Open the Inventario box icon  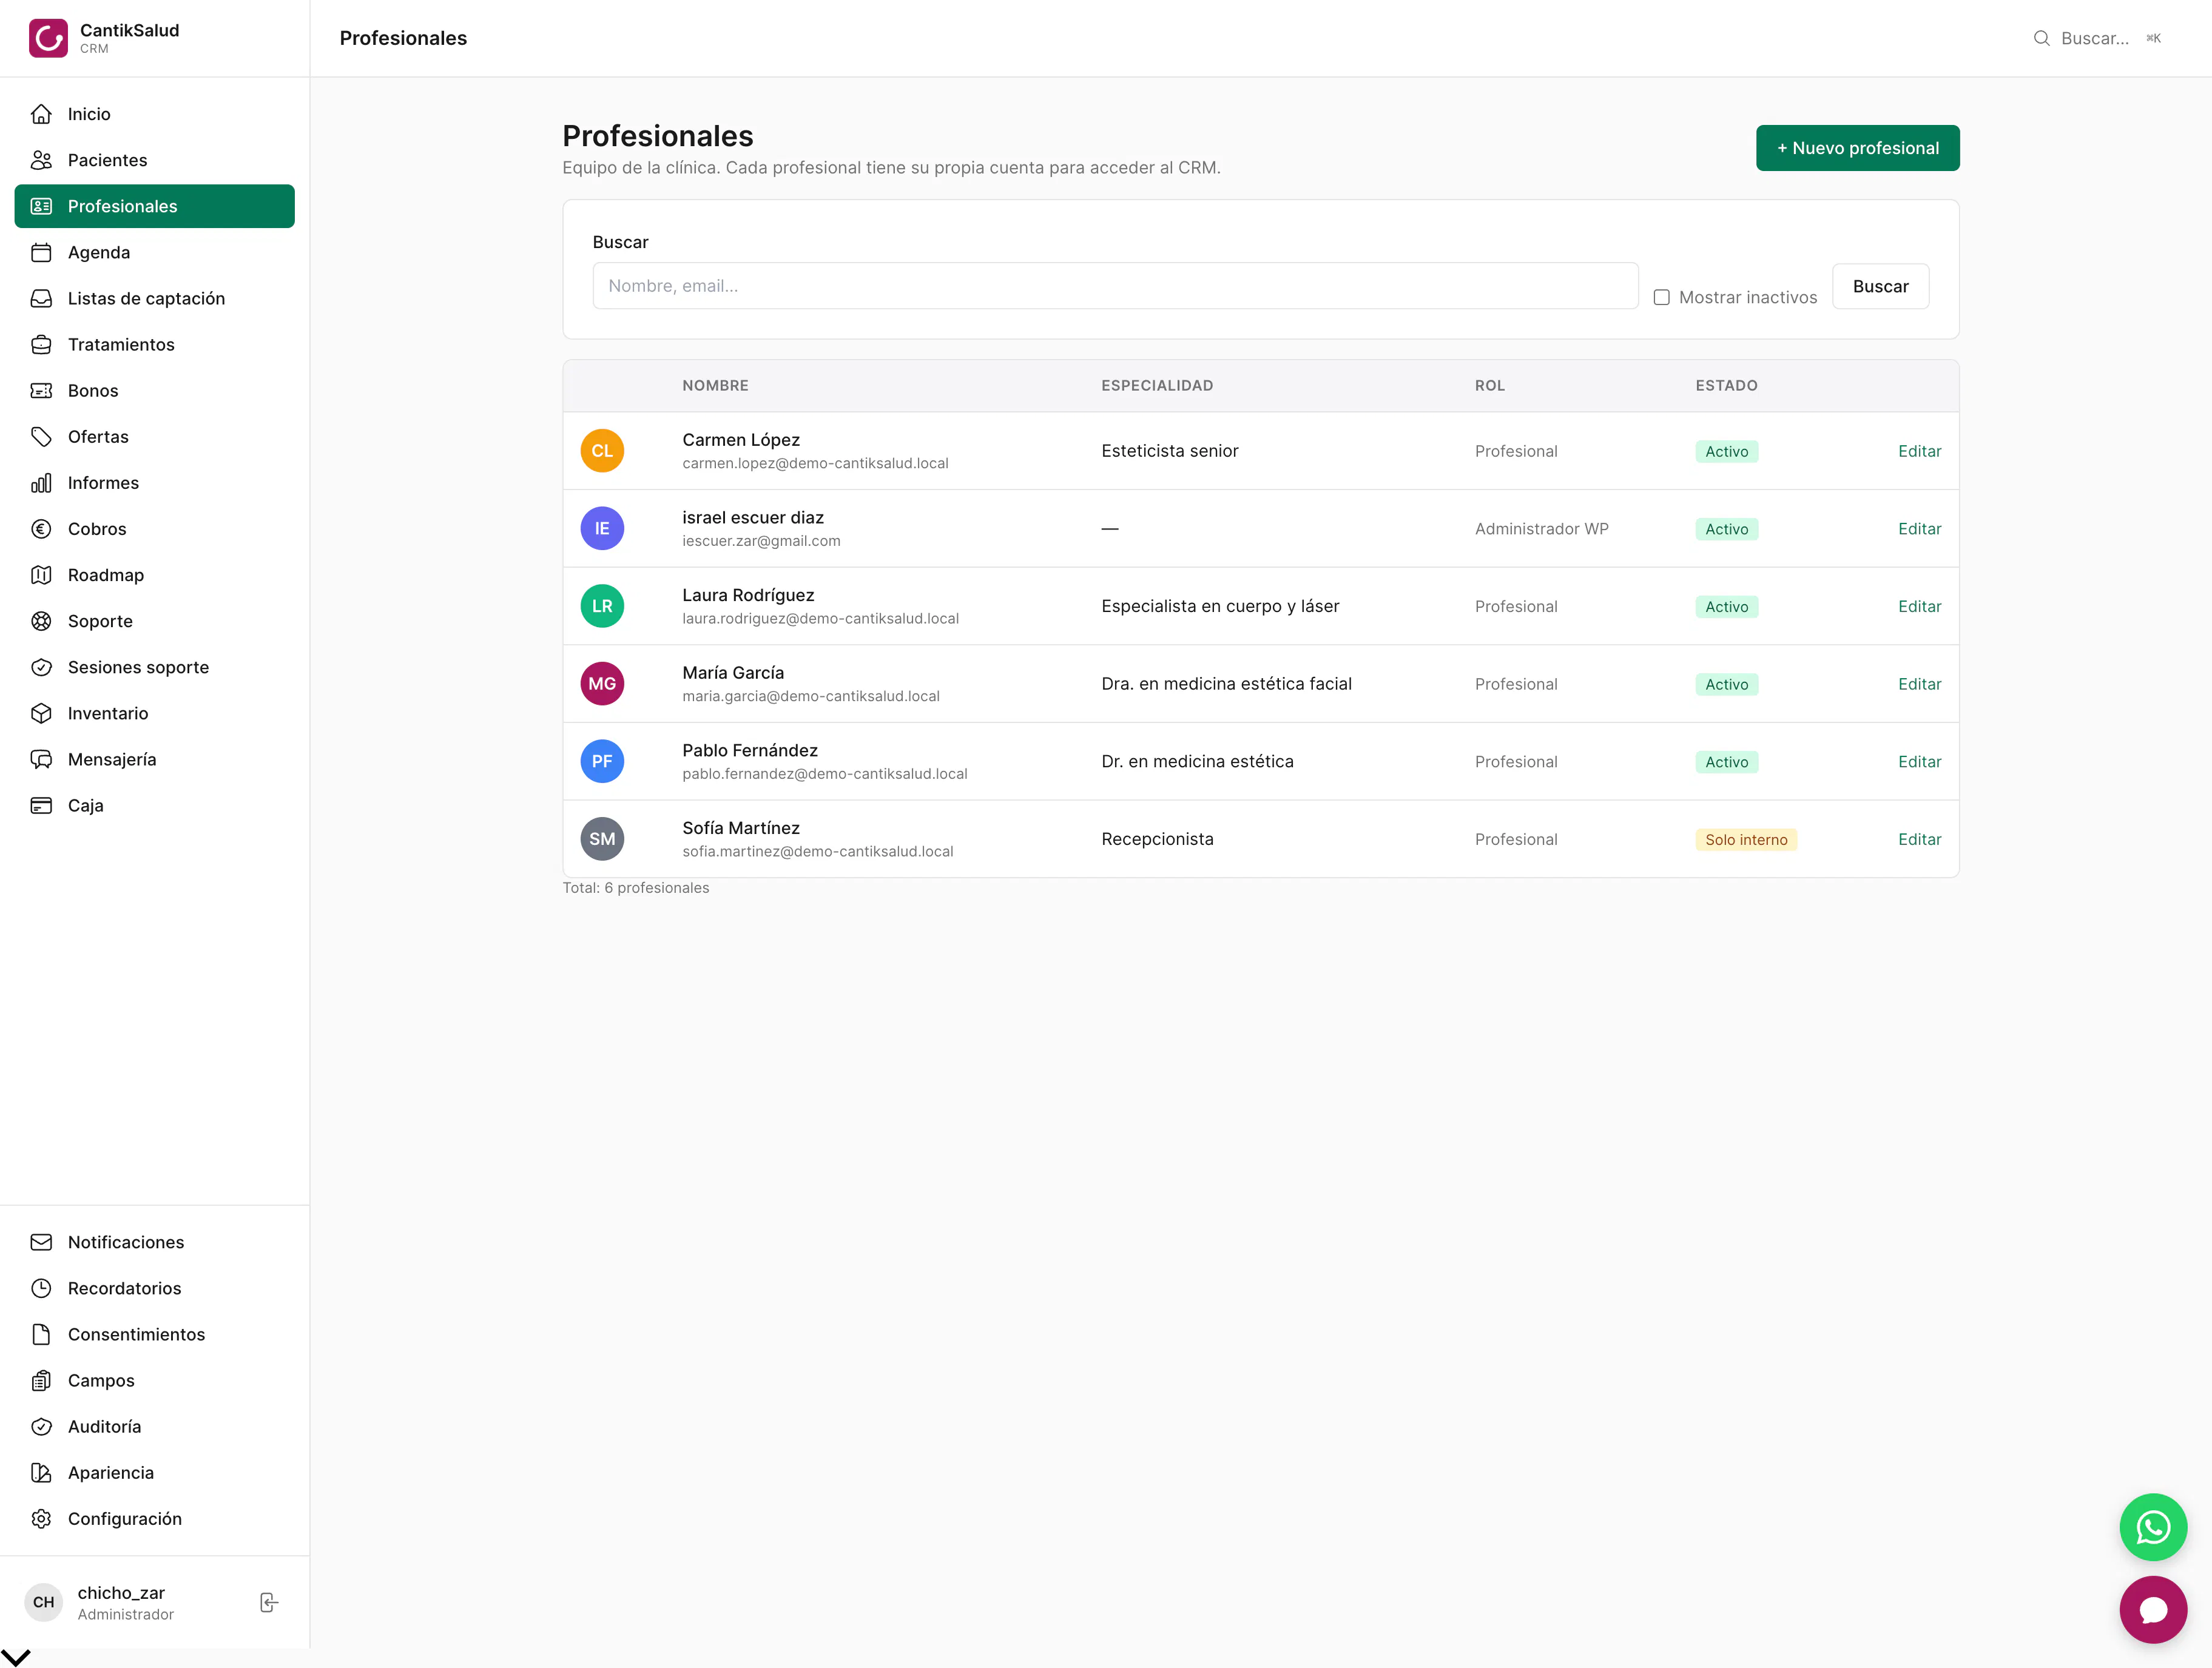(41, 713)
